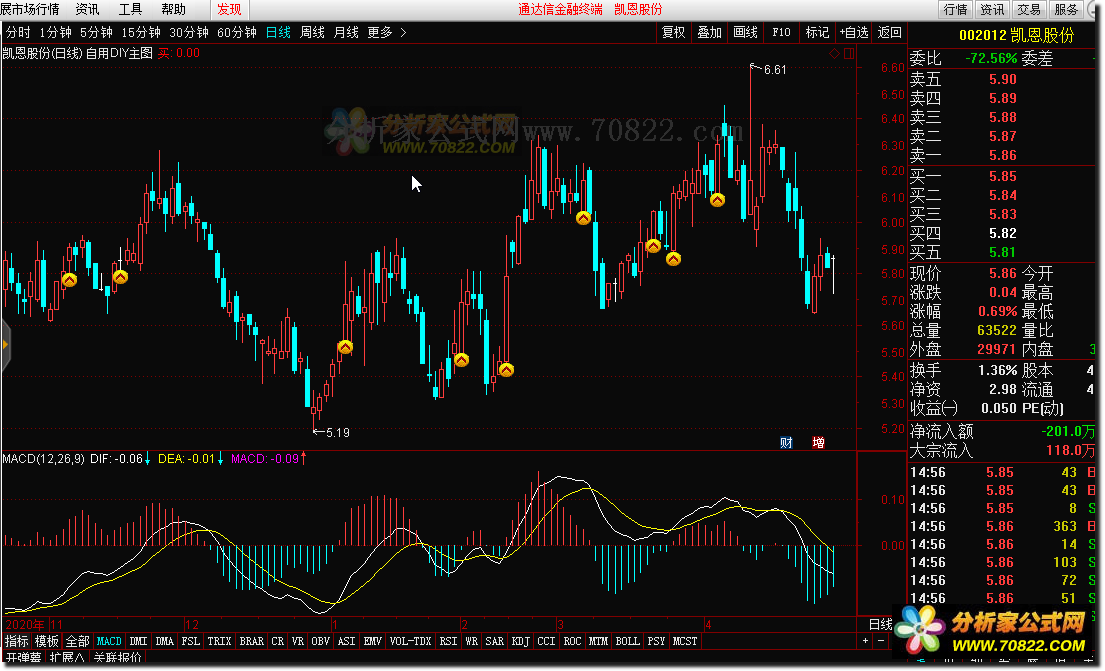The height and width of the screenshot is (671, 1105).
Task: Select the 15分钟 timeframe
Action: click(x=141, y=32)
